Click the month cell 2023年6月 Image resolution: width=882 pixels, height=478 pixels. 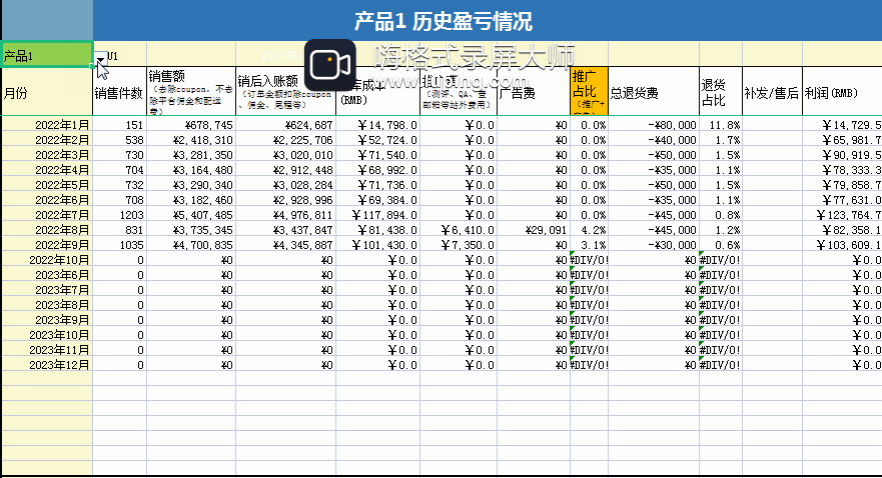47,275
